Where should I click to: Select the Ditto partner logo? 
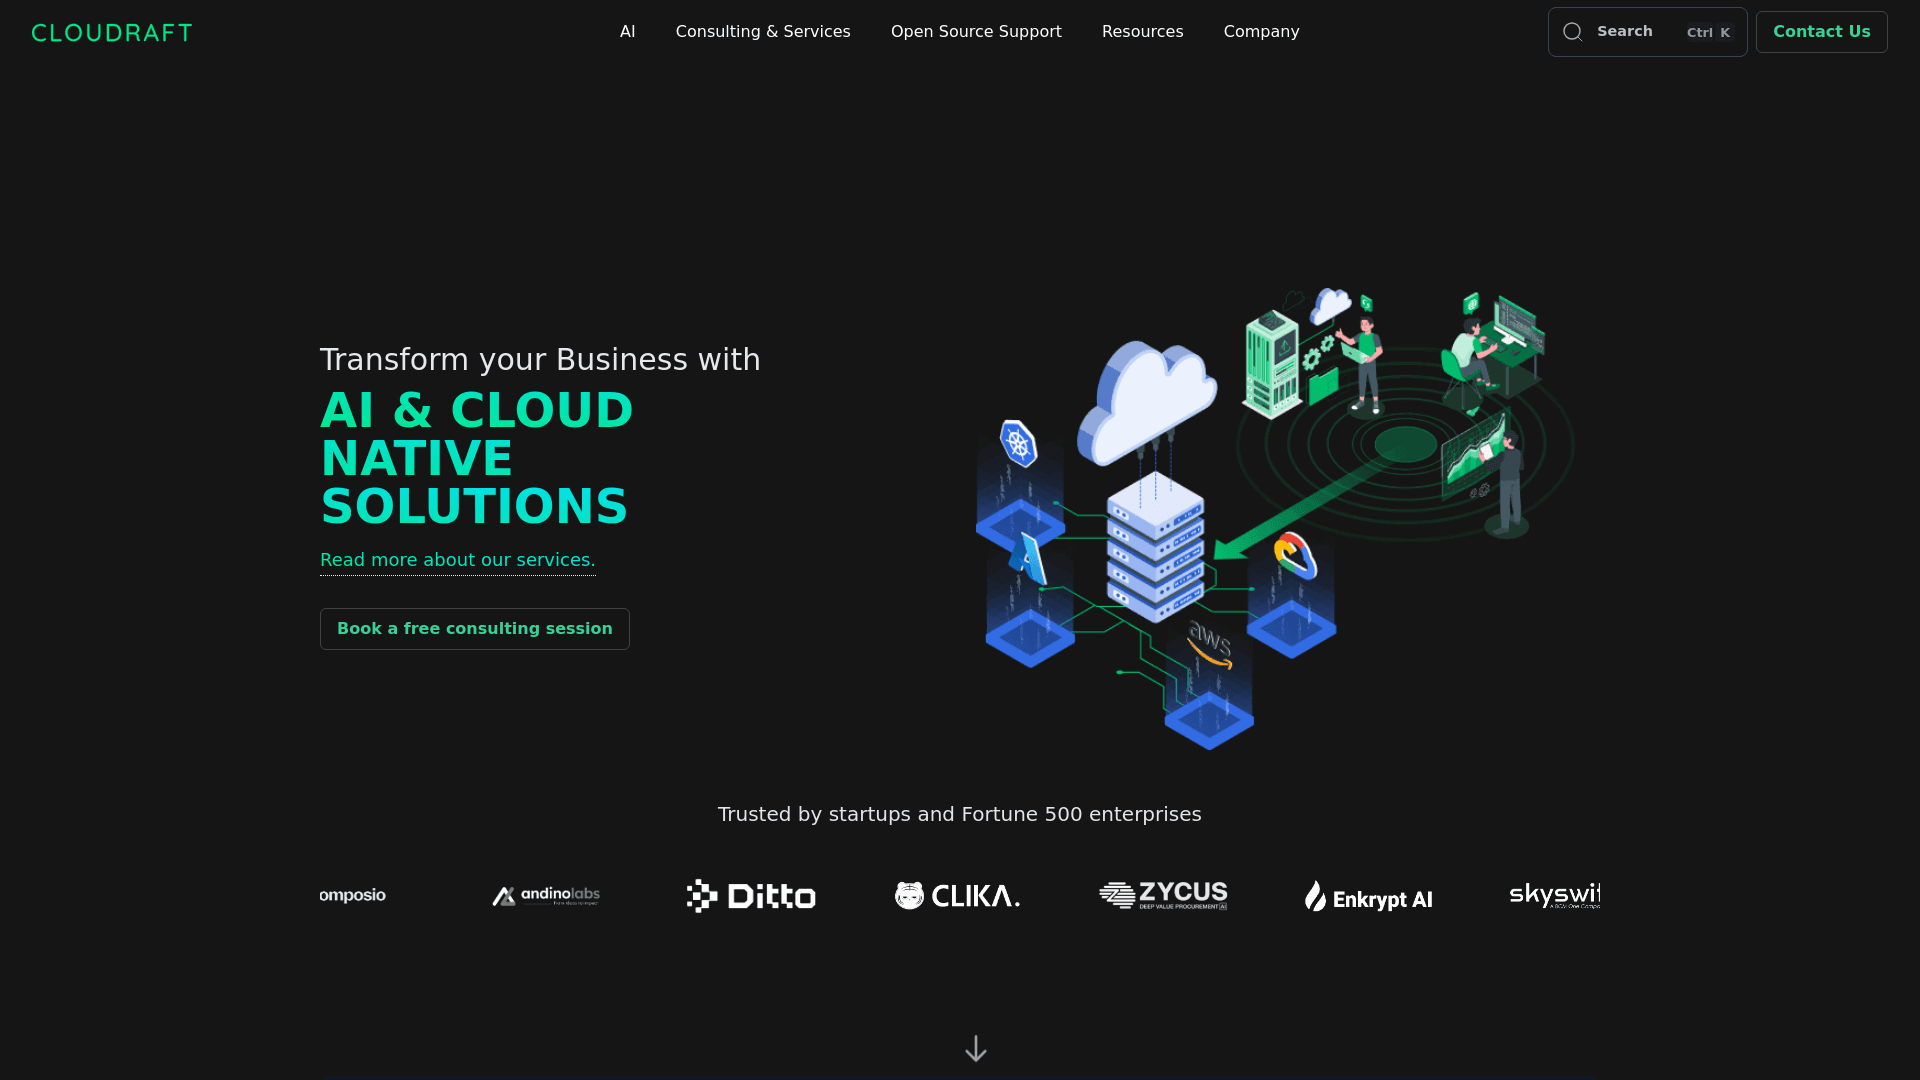(x=750, y=895)
